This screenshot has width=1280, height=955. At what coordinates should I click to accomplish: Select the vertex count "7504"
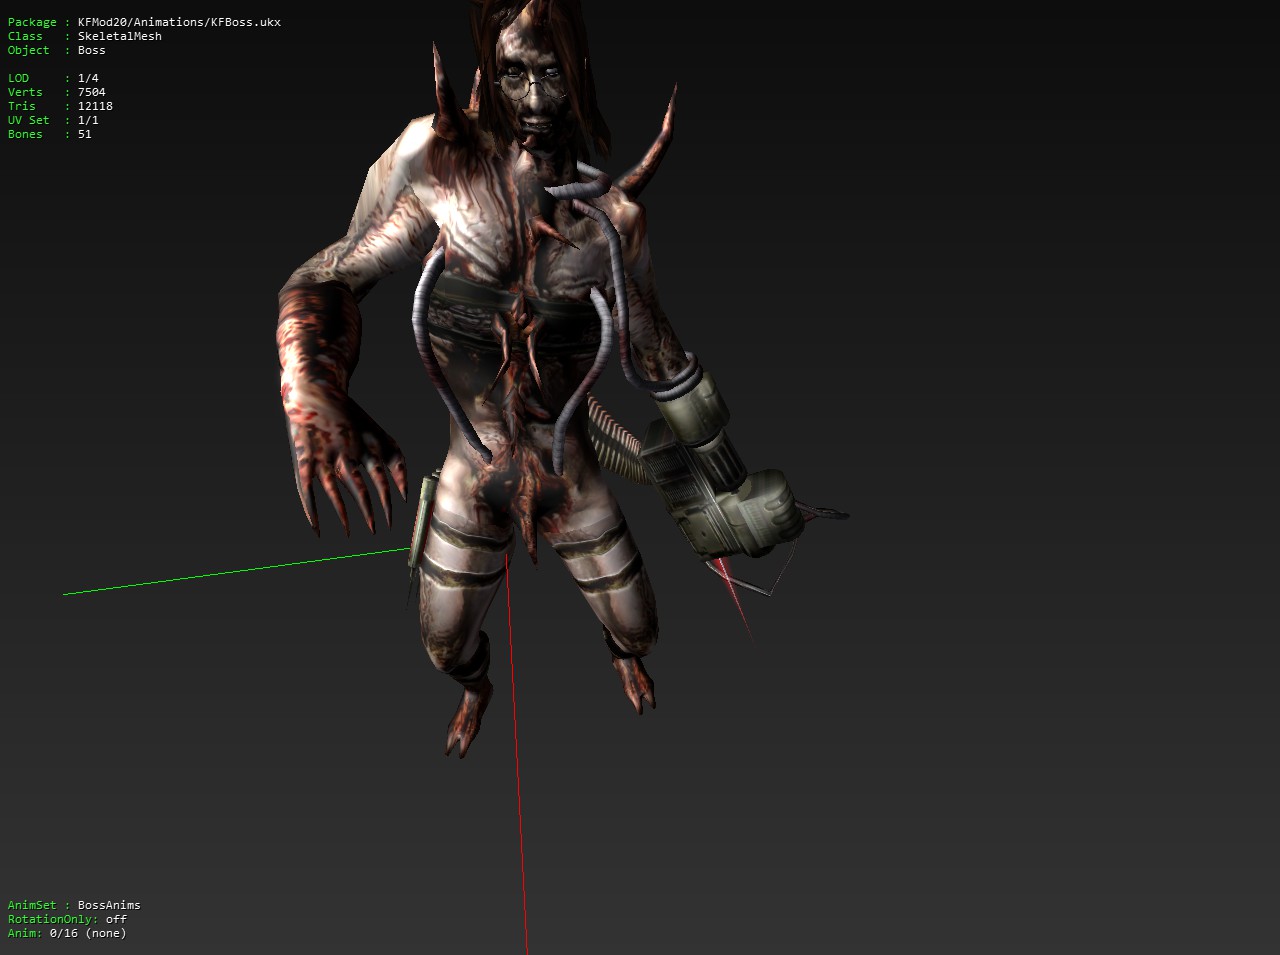pyautogui.click(x=92, y=92)
